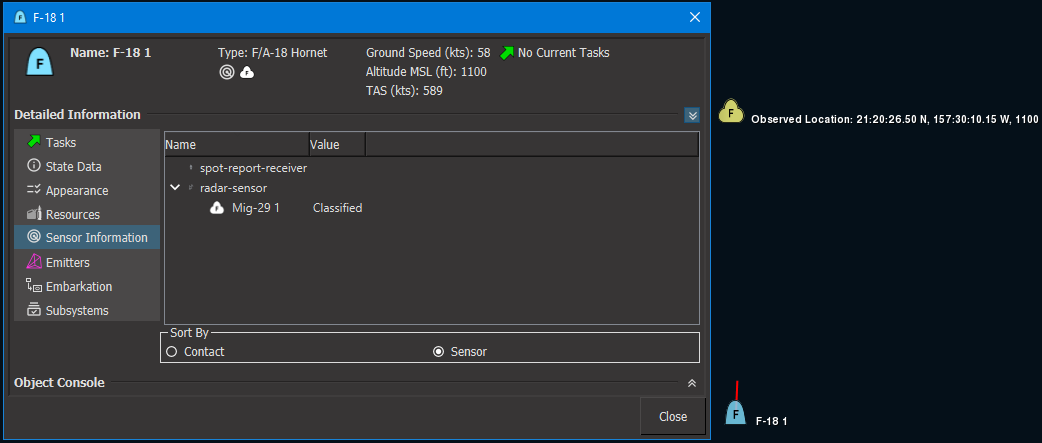This screenshot has width=1042, height=443.
Task: Click the window title bar app icon
Action: pyautogui.click(x=20, y=17)
